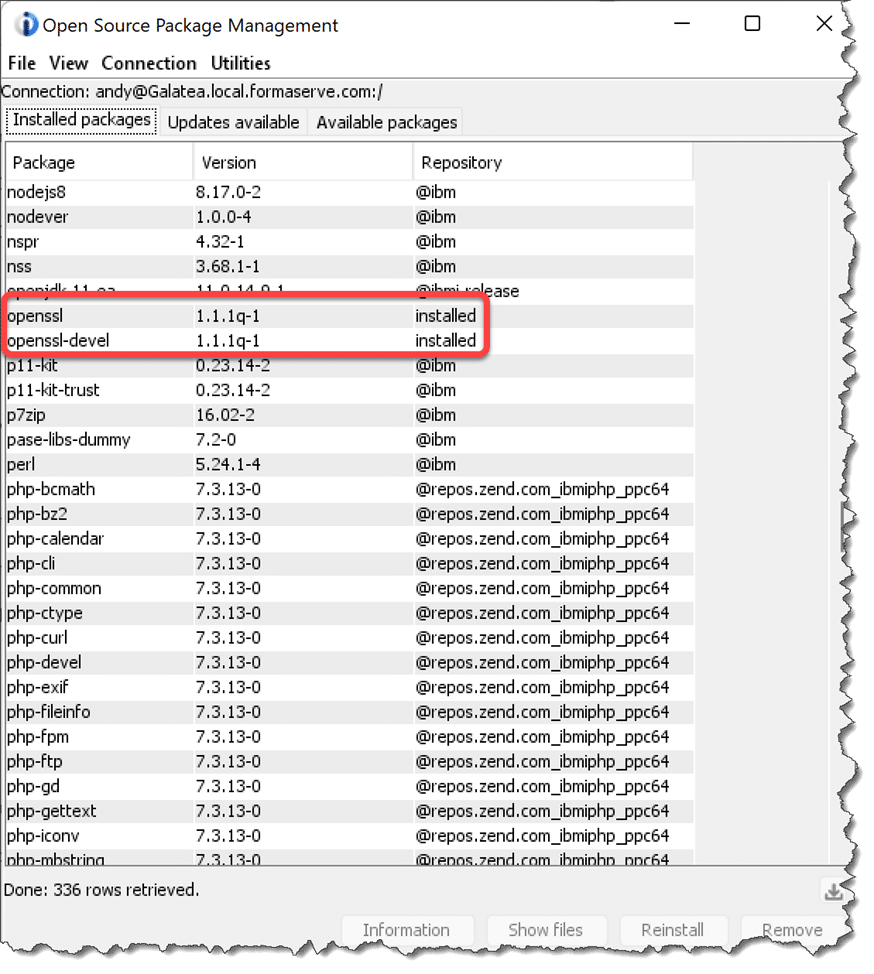Maximize the Open Source Package Management window
This screenshot has height=974, width=874.
click(752, 24)
